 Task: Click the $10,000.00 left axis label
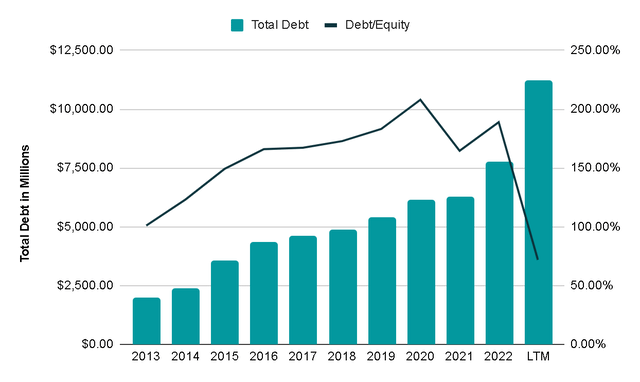coord(82,109)
